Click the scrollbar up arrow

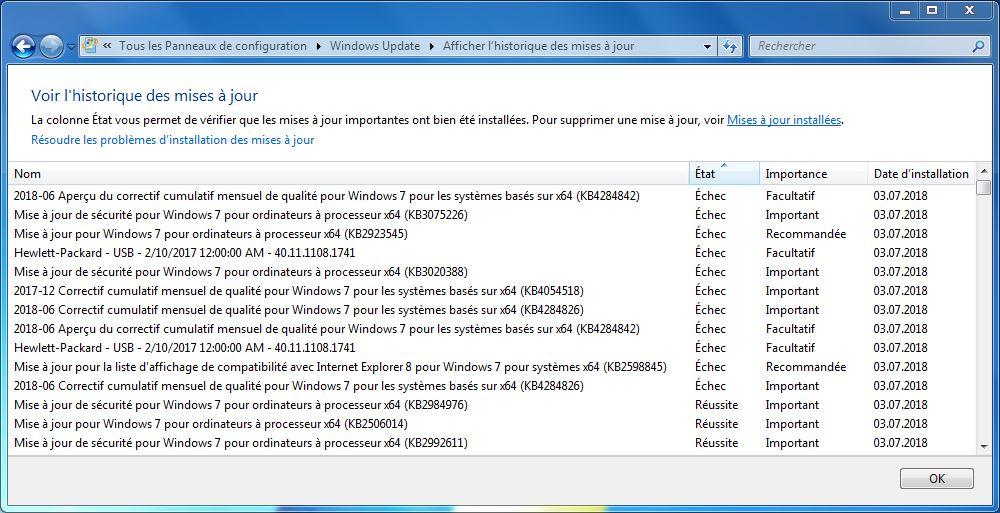[x=984, y=171]
